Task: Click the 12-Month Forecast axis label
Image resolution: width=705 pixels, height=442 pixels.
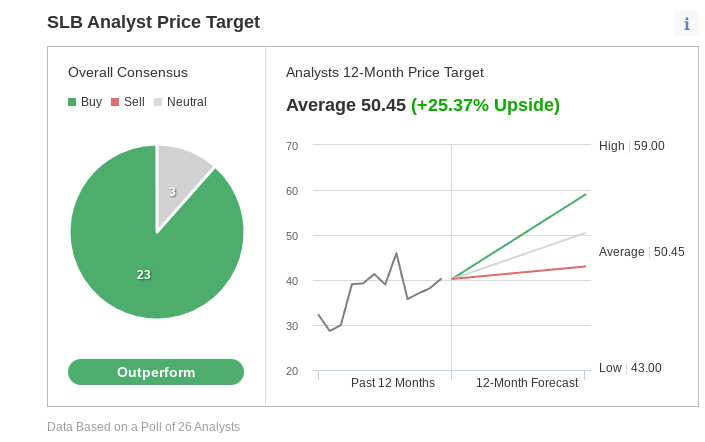Action: 527,383
